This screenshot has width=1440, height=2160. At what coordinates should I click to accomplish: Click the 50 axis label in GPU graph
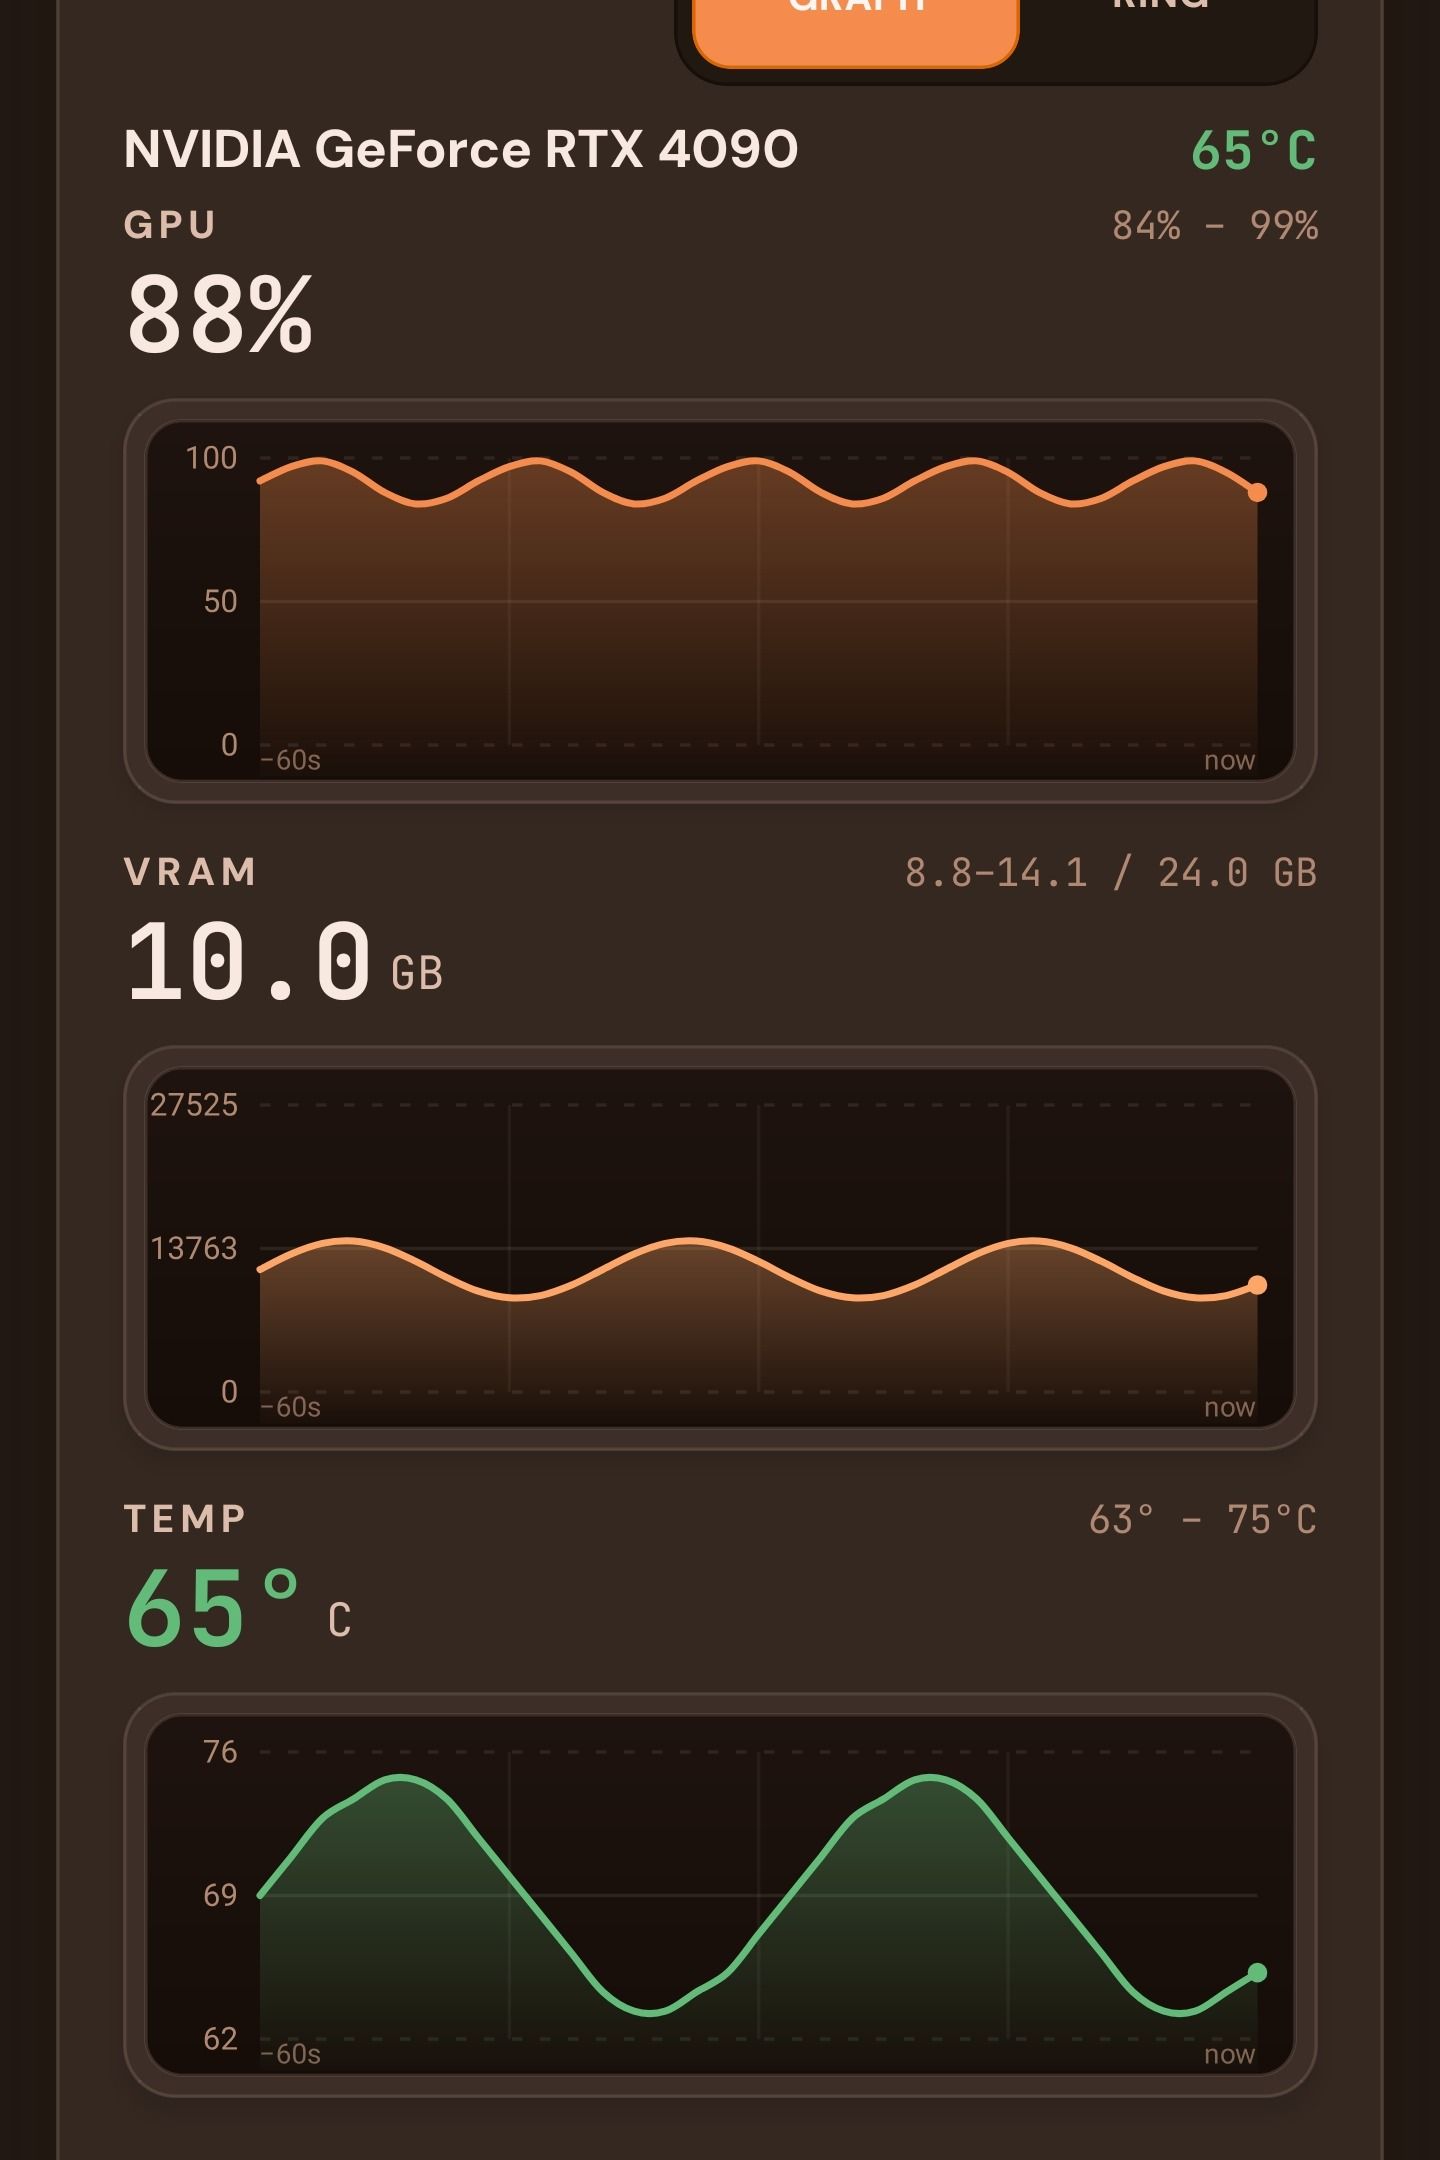coord(220,601)
